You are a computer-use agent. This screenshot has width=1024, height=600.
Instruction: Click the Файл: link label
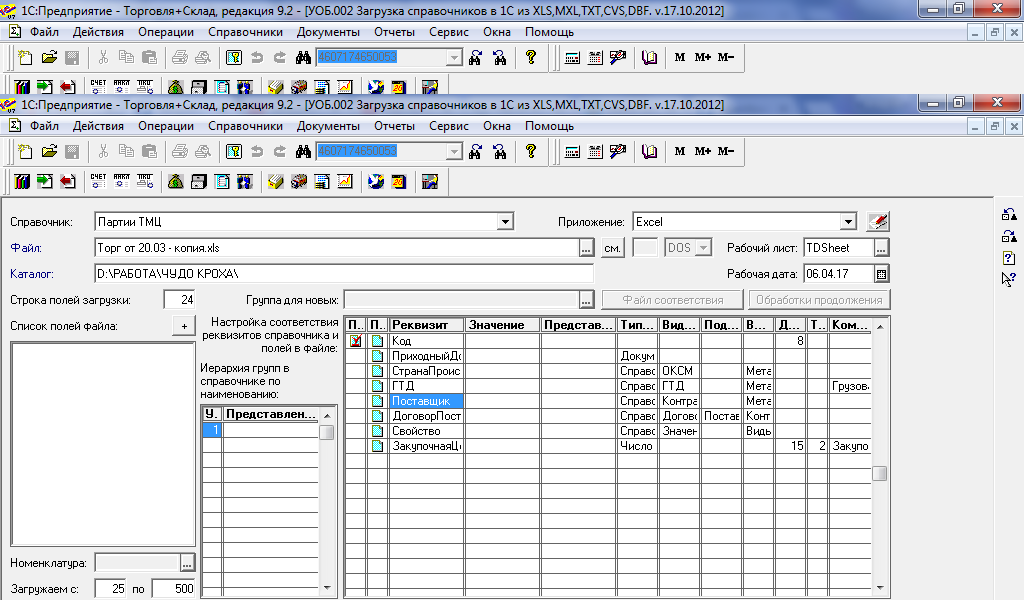[x=25, y=248]
